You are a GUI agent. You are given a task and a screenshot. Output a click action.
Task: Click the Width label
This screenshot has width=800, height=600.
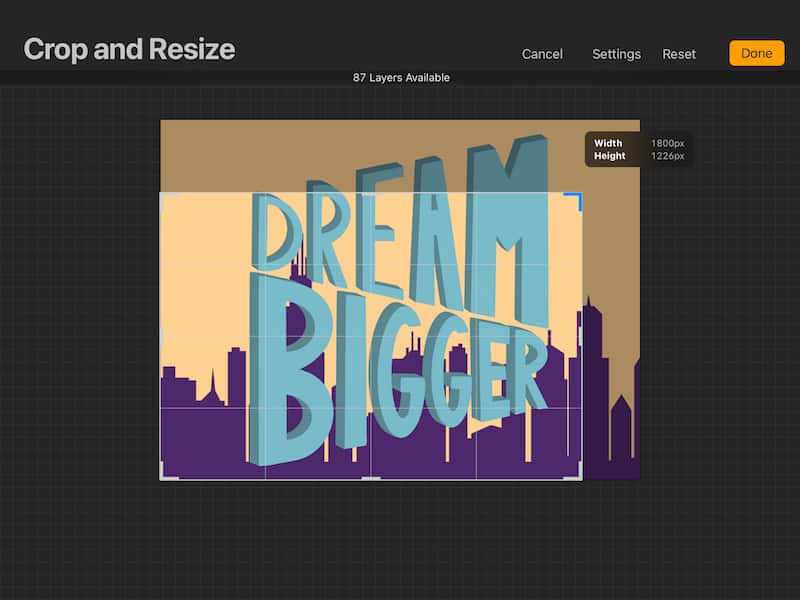pyautogui.click(x=608, y=143)
